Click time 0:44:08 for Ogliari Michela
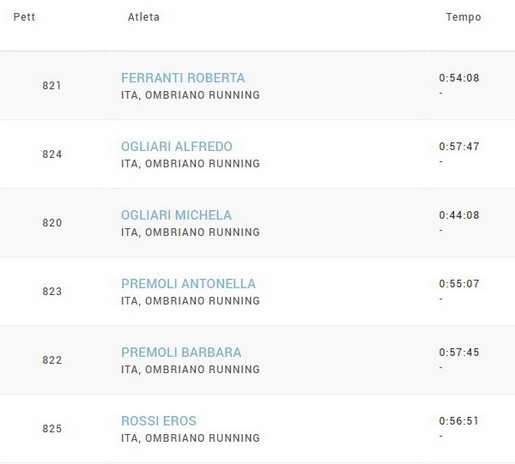The width and height of the screenshot is (515, 464). pos(459,215)
